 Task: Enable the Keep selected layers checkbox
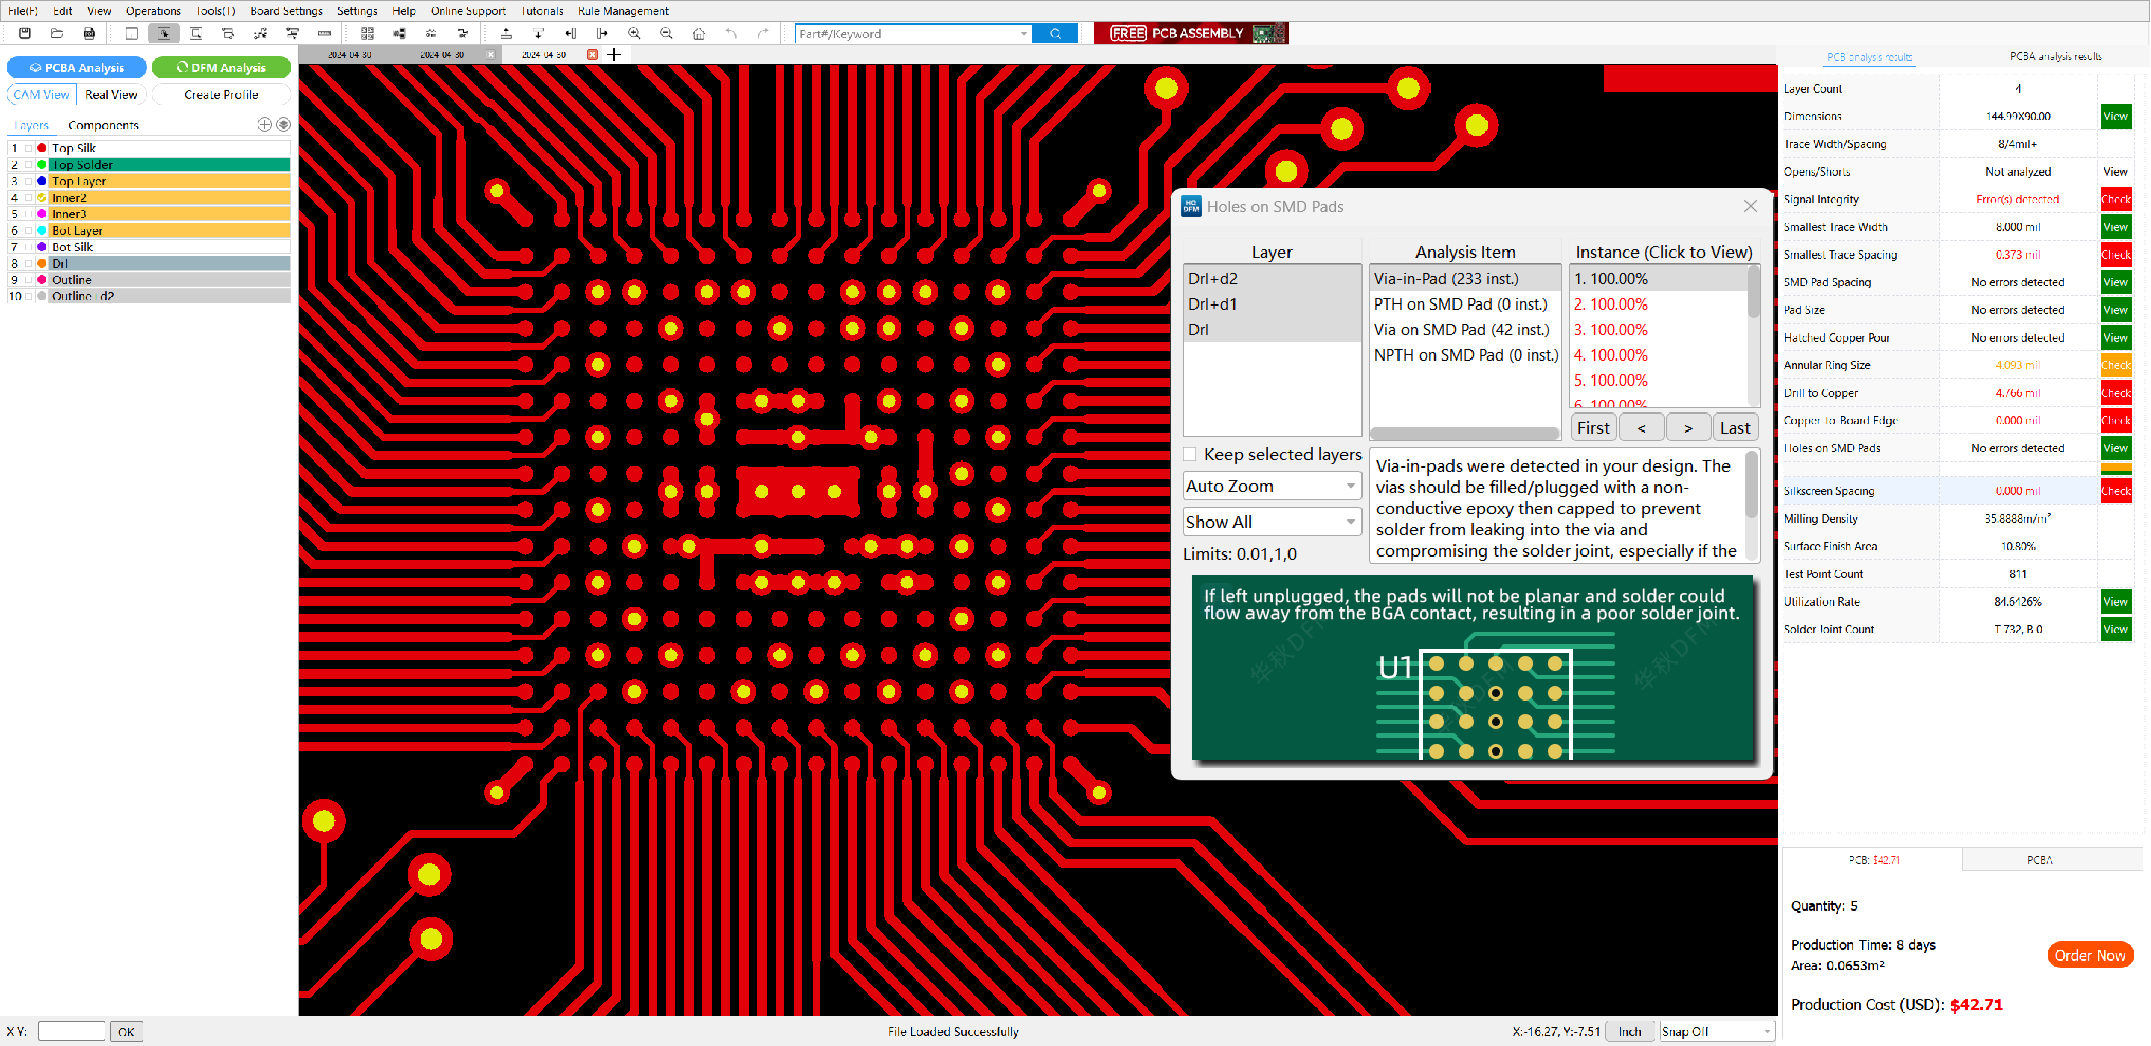pyautogui.click(x=1190, y=455)
